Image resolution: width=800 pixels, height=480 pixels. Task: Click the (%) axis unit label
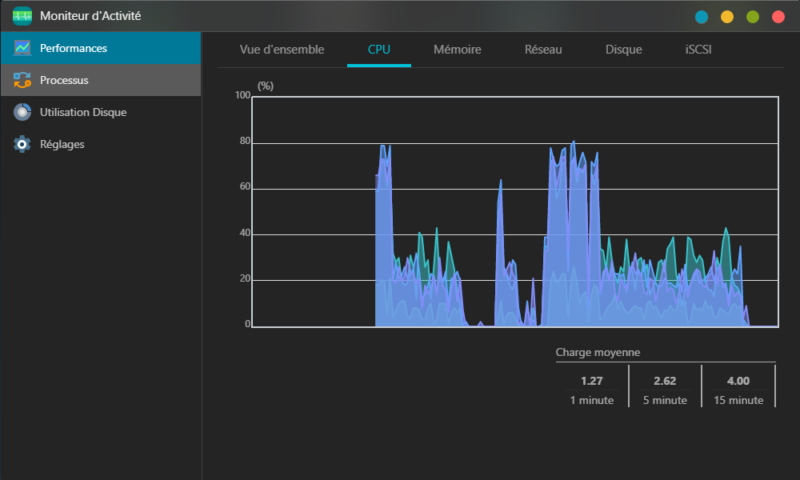coord(265,86)
